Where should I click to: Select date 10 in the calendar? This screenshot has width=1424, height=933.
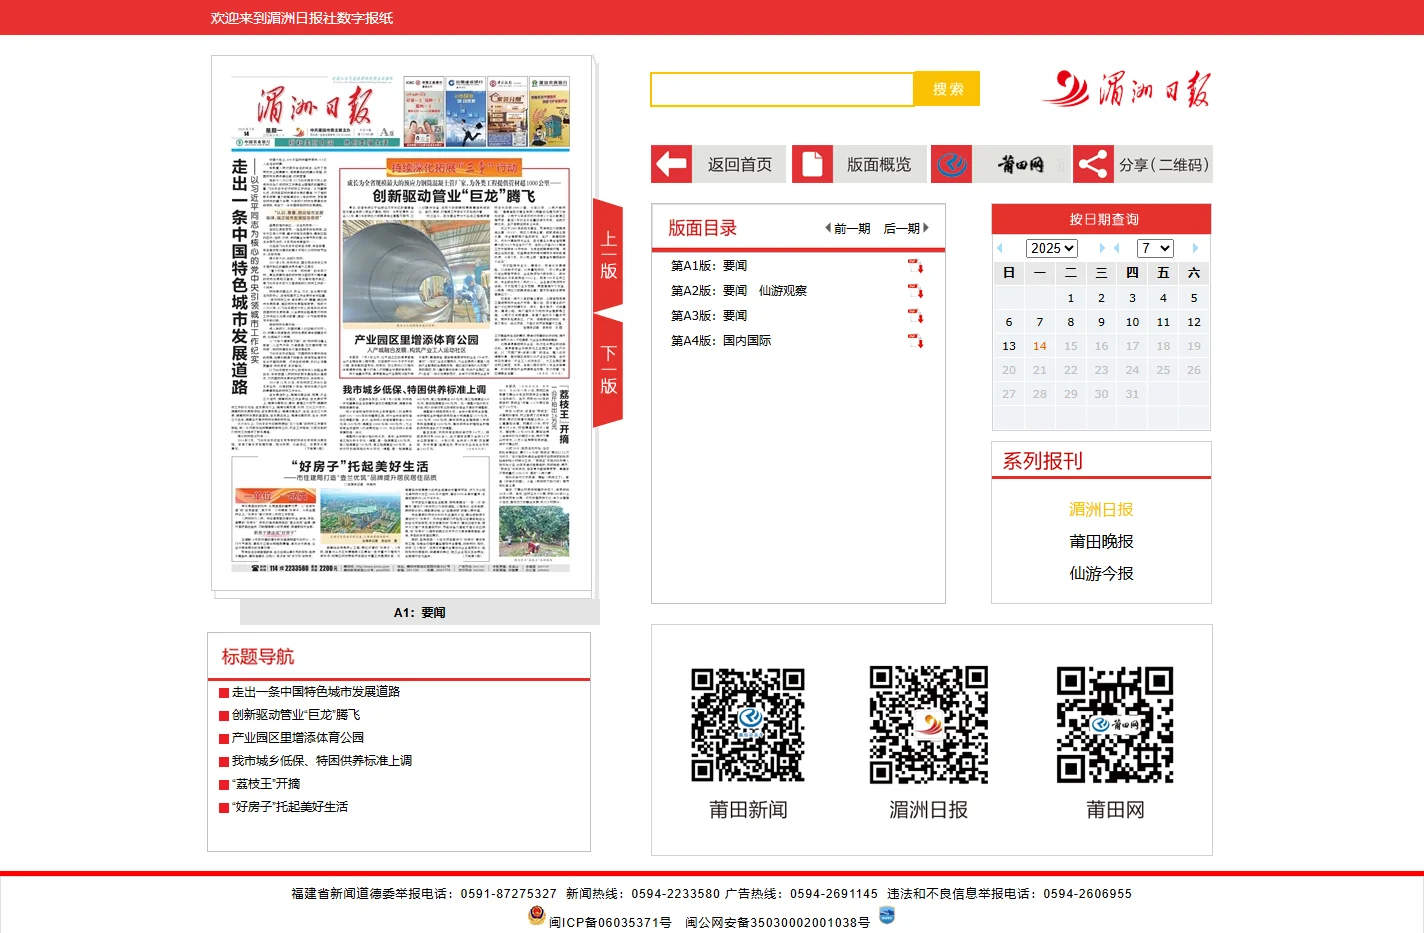pyautogui.click(x=1132, y=322)
